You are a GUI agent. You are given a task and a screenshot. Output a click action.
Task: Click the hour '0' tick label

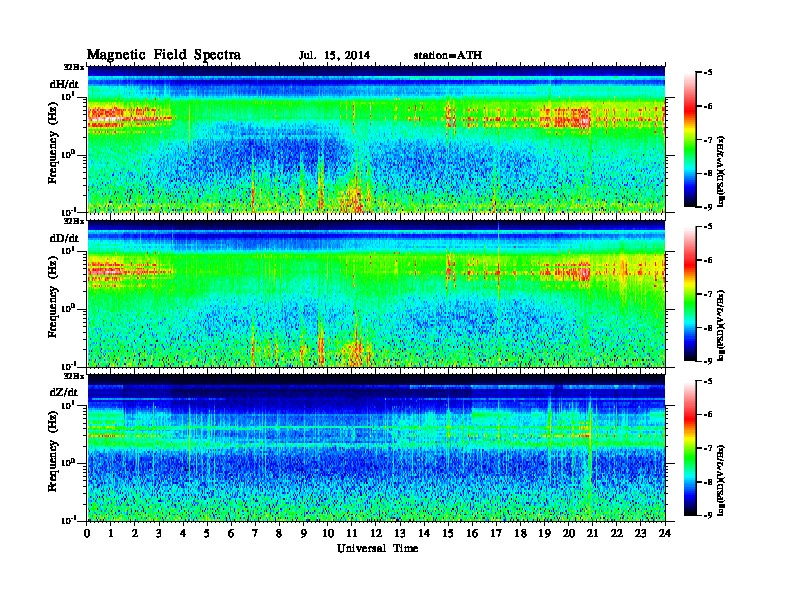(87, 534)
